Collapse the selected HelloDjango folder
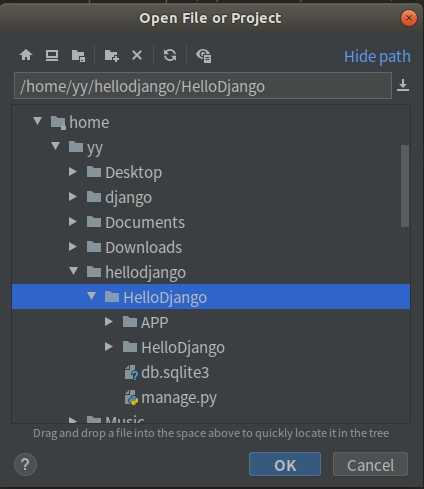This screenshot has width=424, height=489. pos(91,296)
